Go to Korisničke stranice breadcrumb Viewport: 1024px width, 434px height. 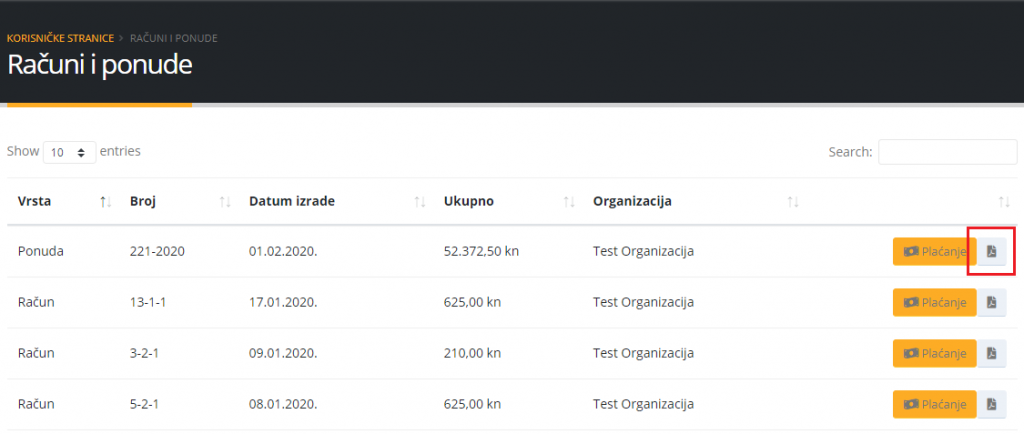[60, 38]
